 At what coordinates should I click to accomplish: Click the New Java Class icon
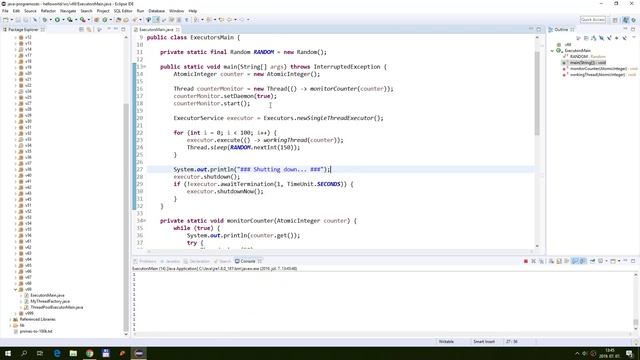(105, 20)
